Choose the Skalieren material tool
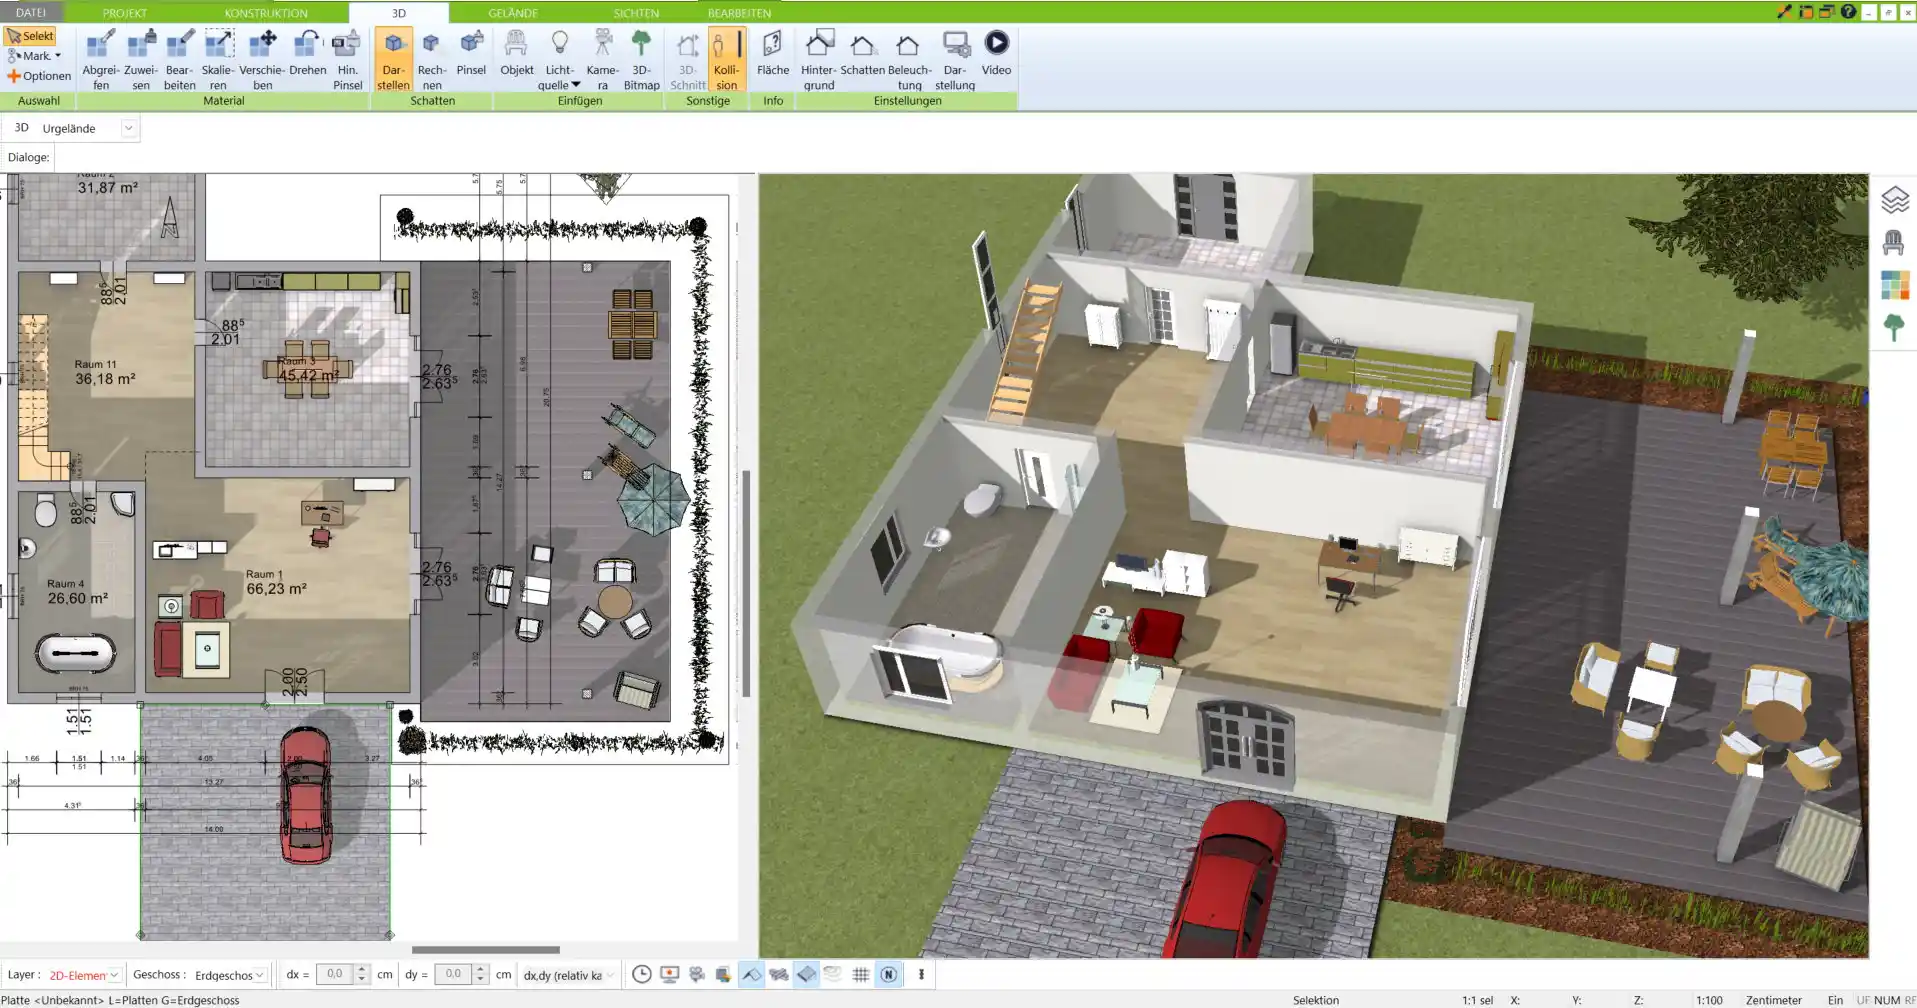 tap(218, 60)
